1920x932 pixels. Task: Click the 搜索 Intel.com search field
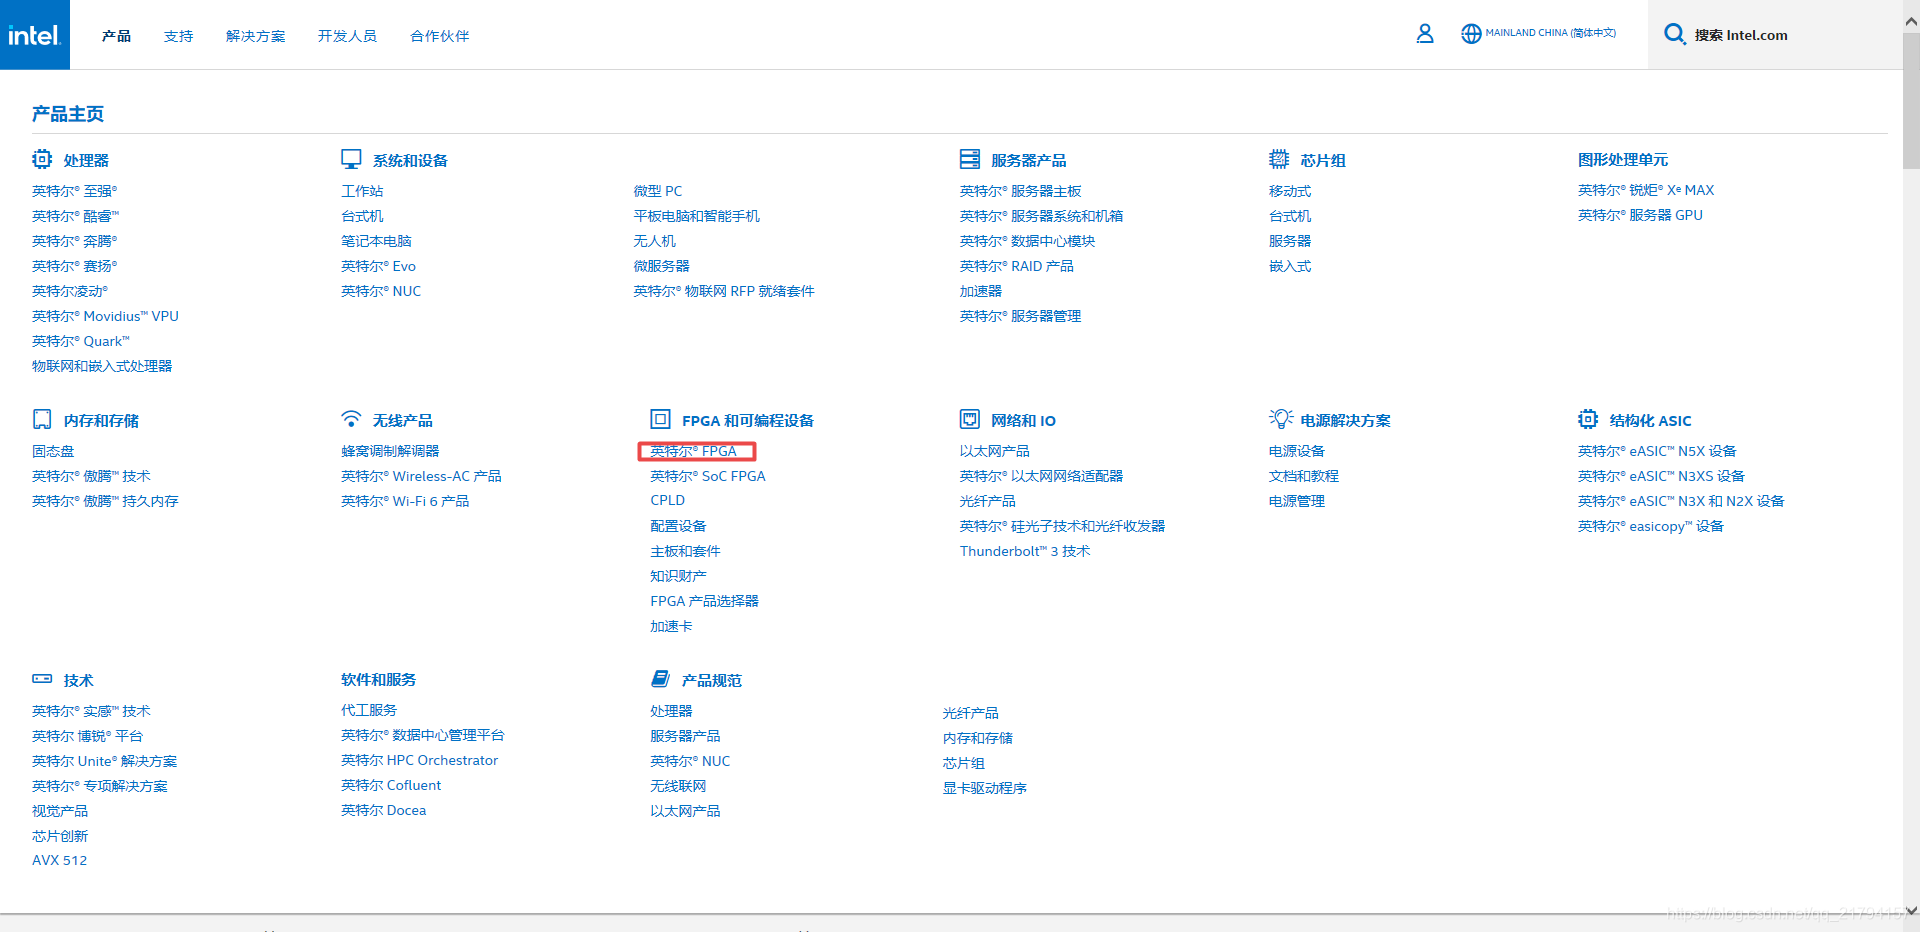click(x=1776, y=35)
